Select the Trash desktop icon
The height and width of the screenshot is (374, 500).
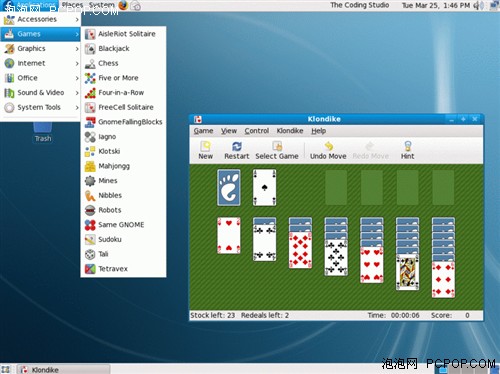[x=43, y=132]
